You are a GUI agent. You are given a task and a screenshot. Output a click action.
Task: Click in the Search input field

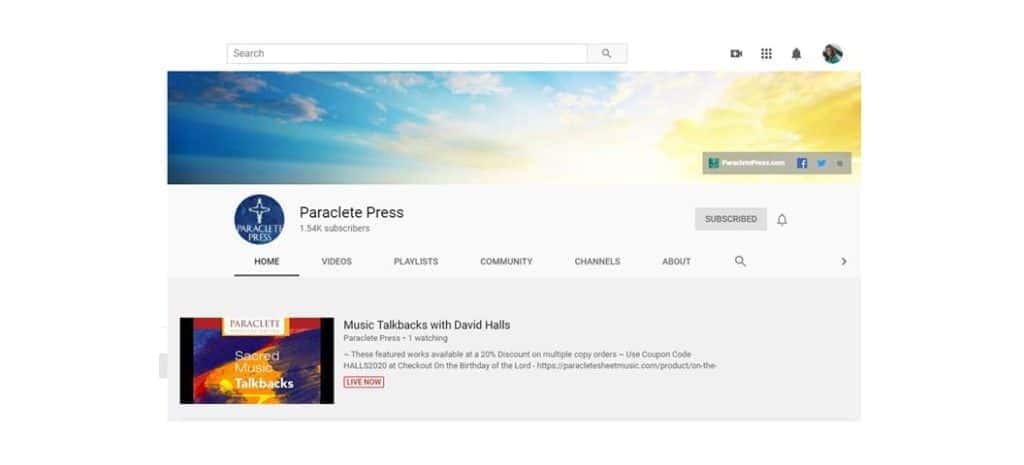pos(407,54)
